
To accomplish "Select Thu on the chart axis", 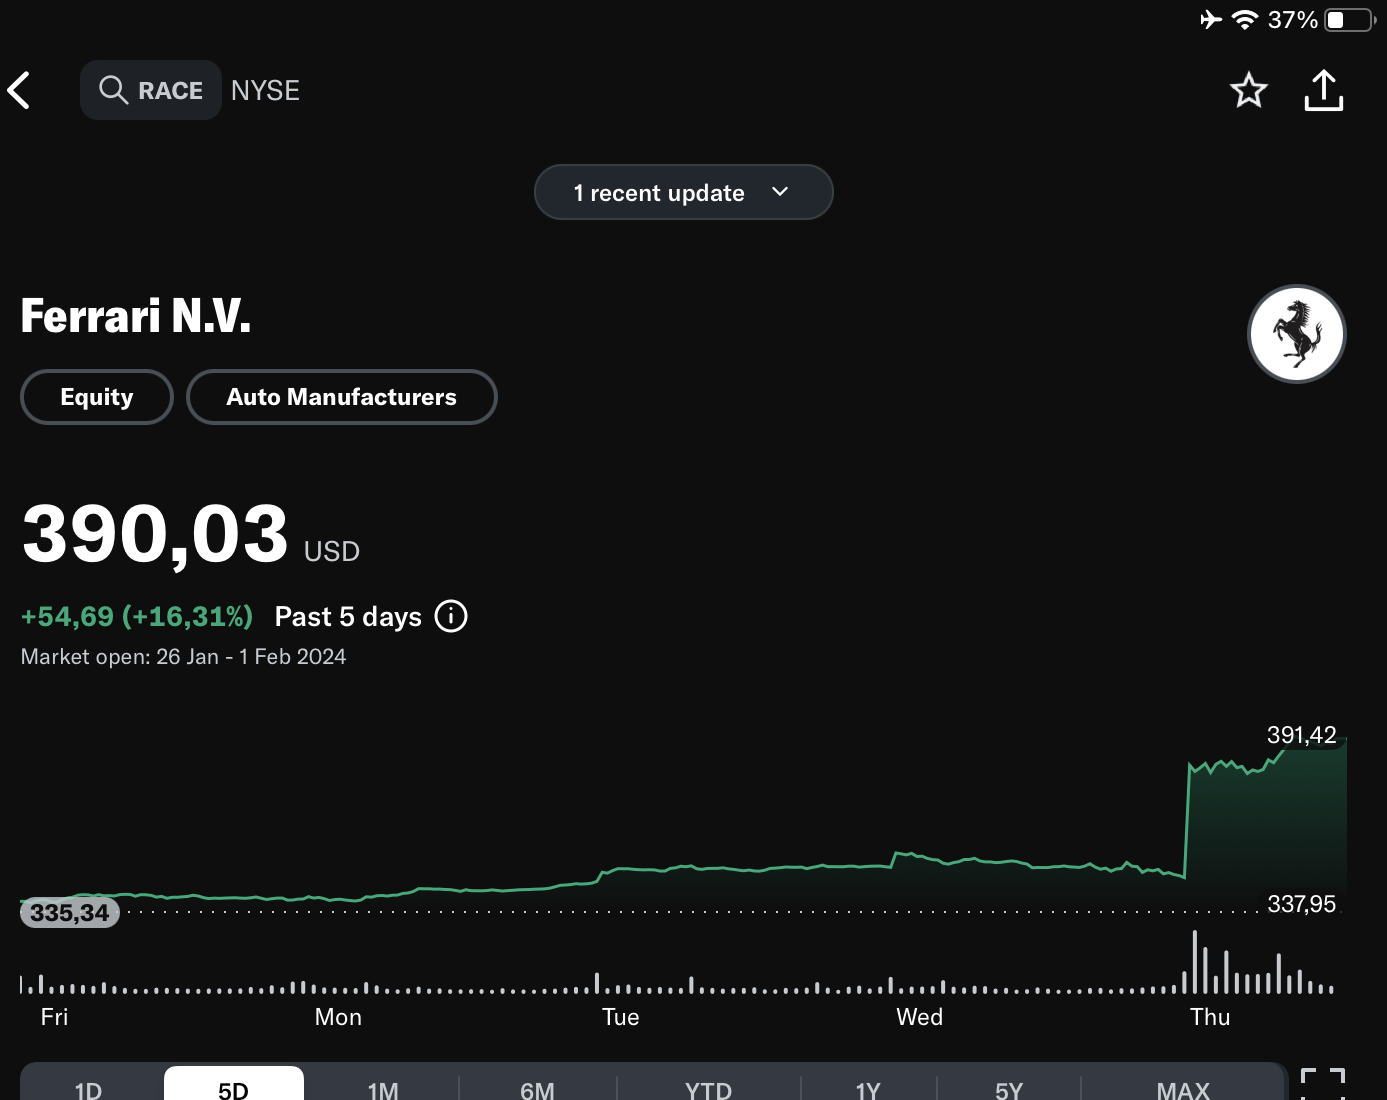I will [x=1210, y=1017].
